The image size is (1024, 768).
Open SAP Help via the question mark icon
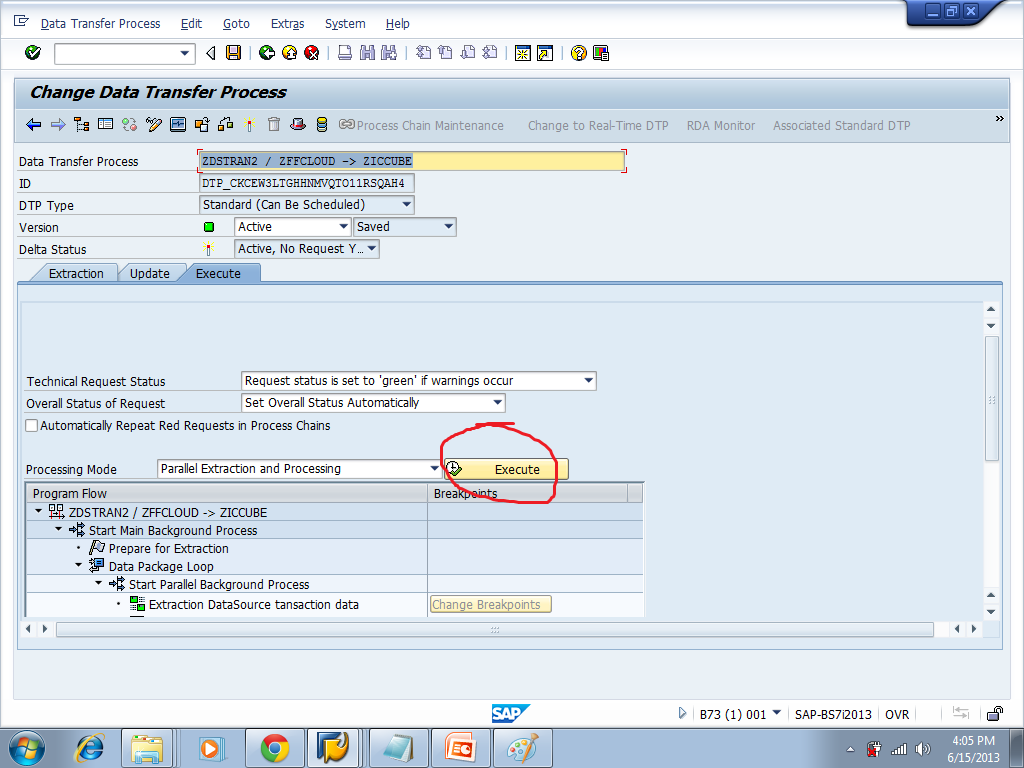point(578,53)
